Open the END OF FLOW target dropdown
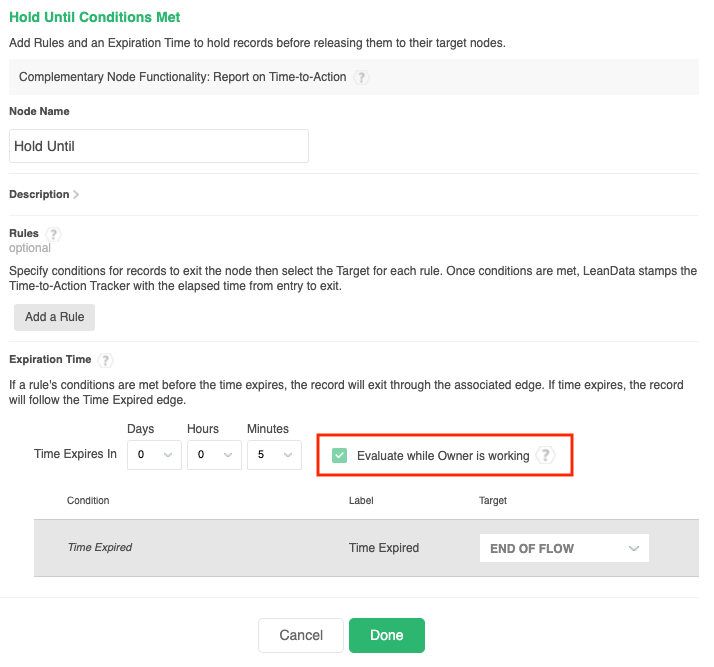The width and height of the screenshot is (714, 667). (x=564, y=548)
